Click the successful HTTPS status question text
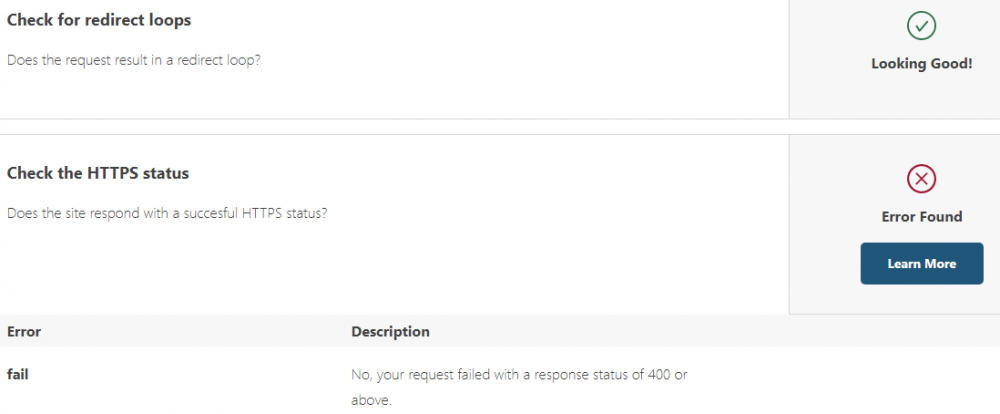 point(167,213)
